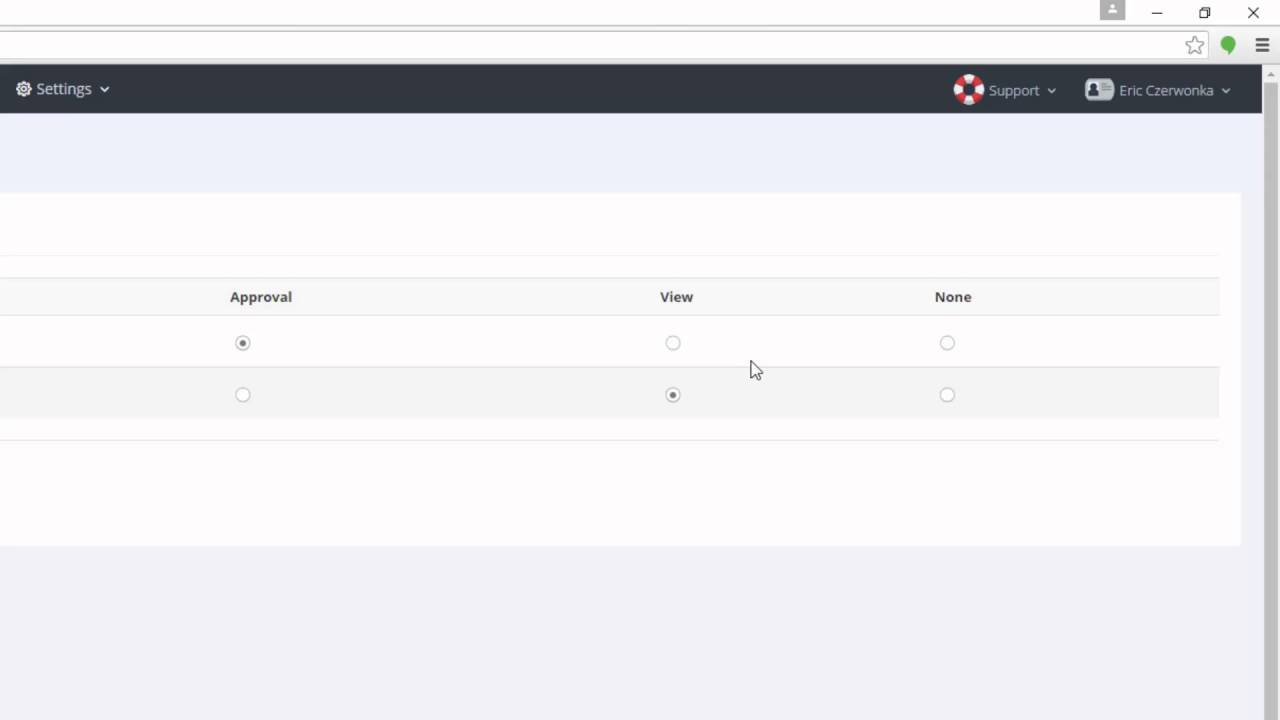Click the vertical page scrollbar
The image size is (1280, 720).
click(x=1271, y=400)
